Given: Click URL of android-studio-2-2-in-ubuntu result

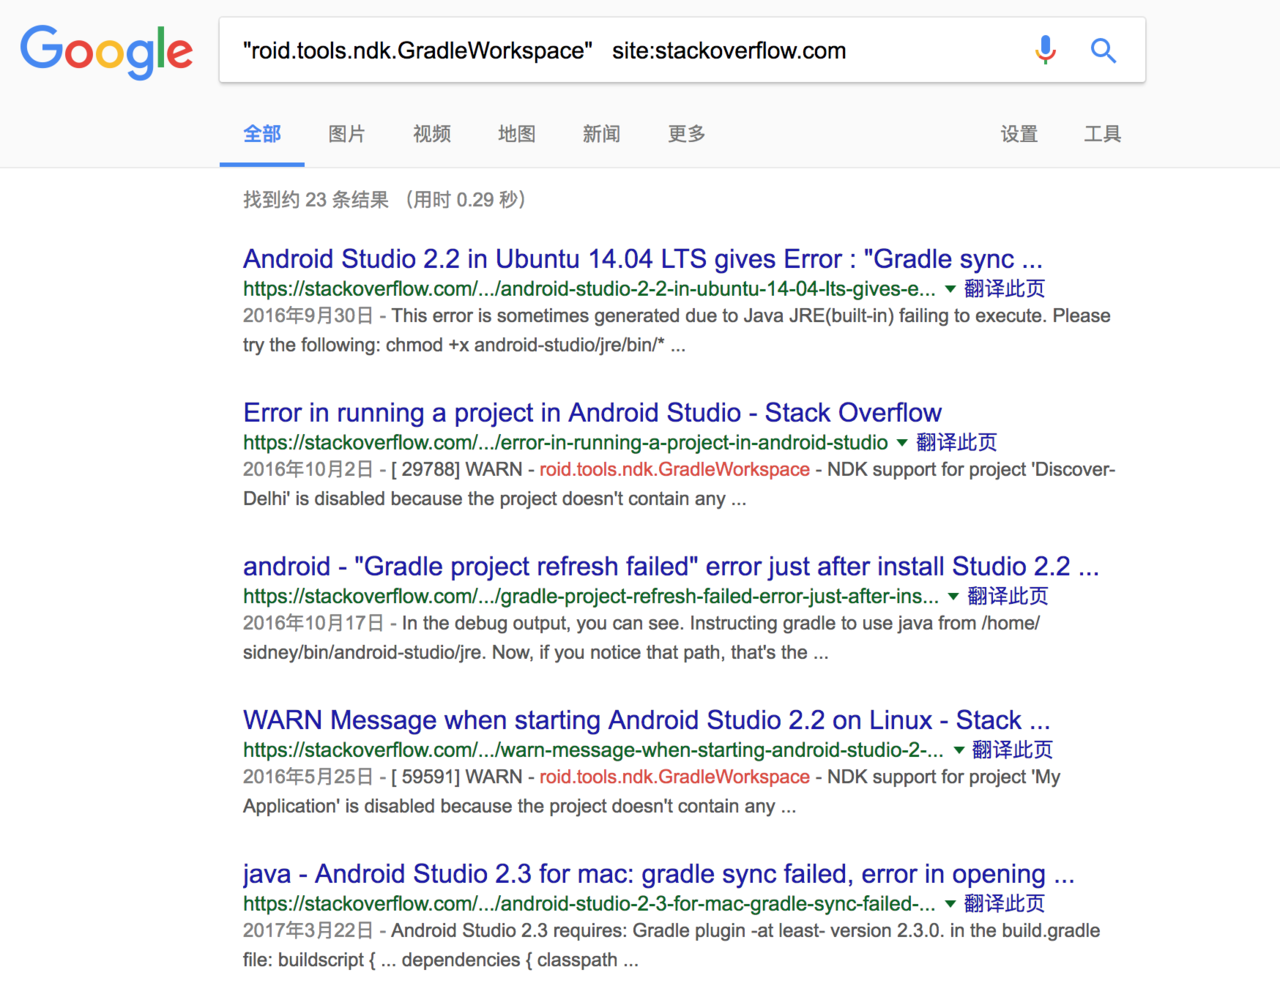Looking at the screenshot, I should pos(589,289).
